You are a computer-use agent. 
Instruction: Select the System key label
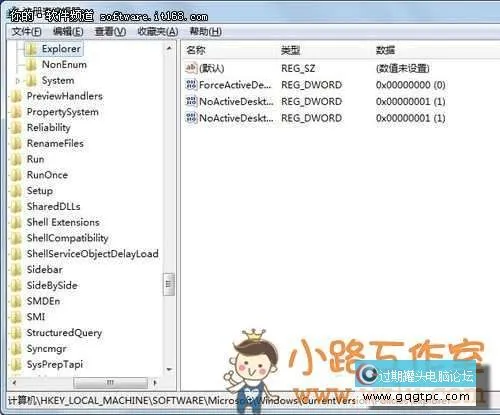[58, 80]
